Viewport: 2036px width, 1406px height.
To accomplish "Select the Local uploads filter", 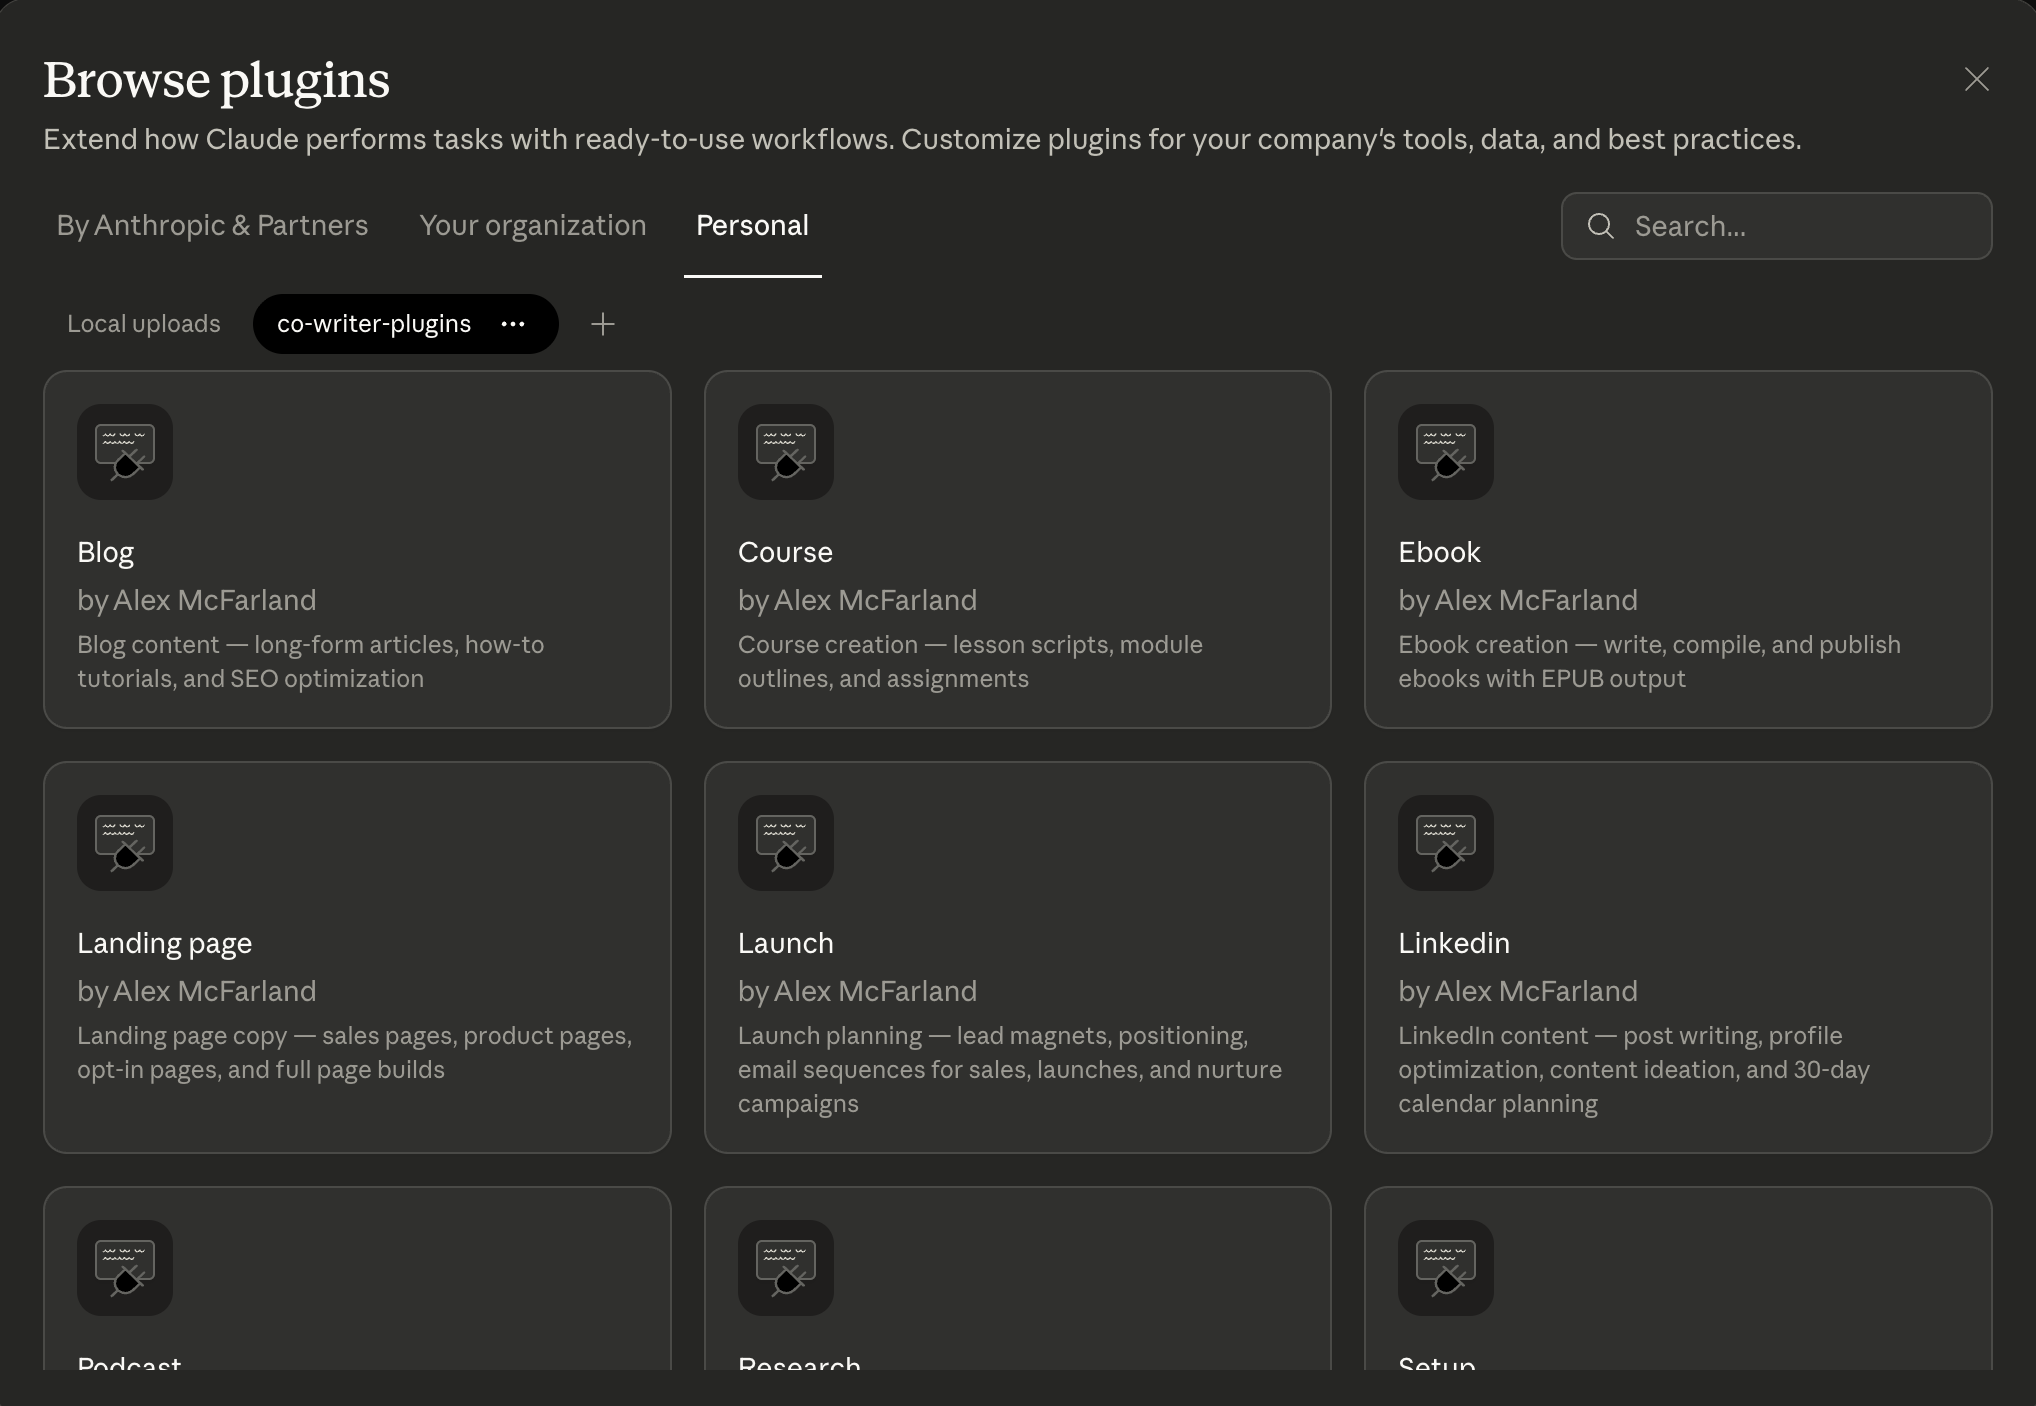I will pyautogui.click(x=144, y=324).
